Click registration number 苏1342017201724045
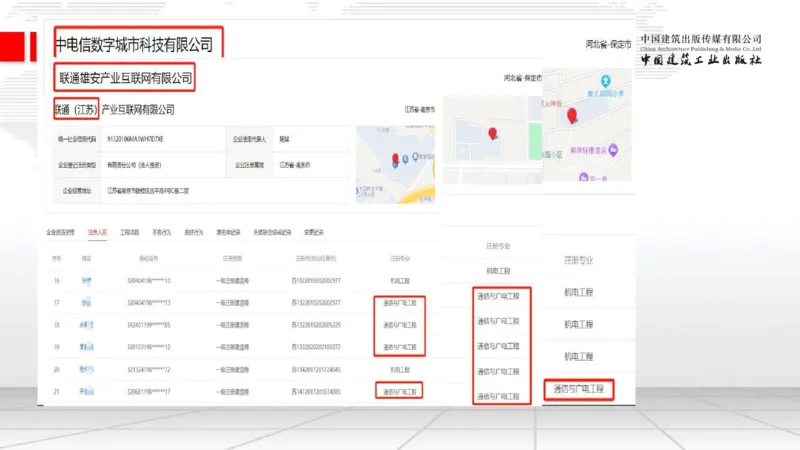Image resolution: width=800 pixels, height=450 pixels. (x=316, y=369)
